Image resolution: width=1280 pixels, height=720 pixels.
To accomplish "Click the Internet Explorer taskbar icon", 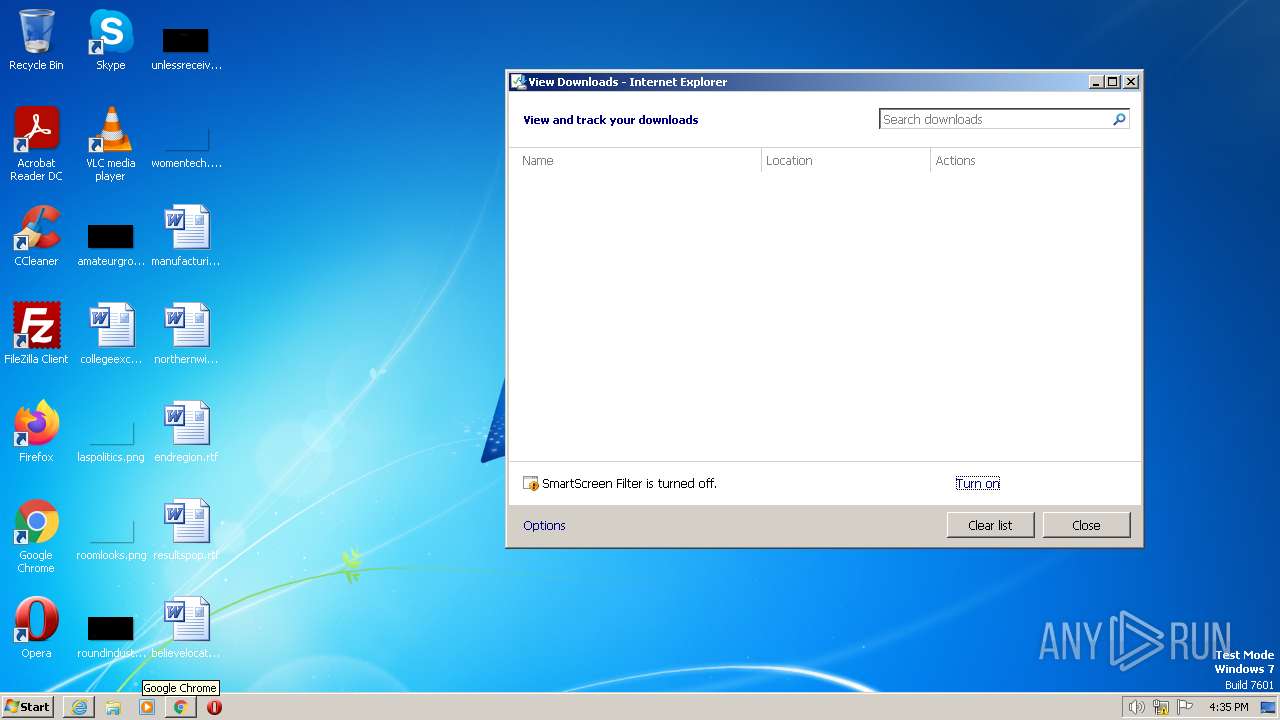I will pyautogui.click(x=79, y=707).
